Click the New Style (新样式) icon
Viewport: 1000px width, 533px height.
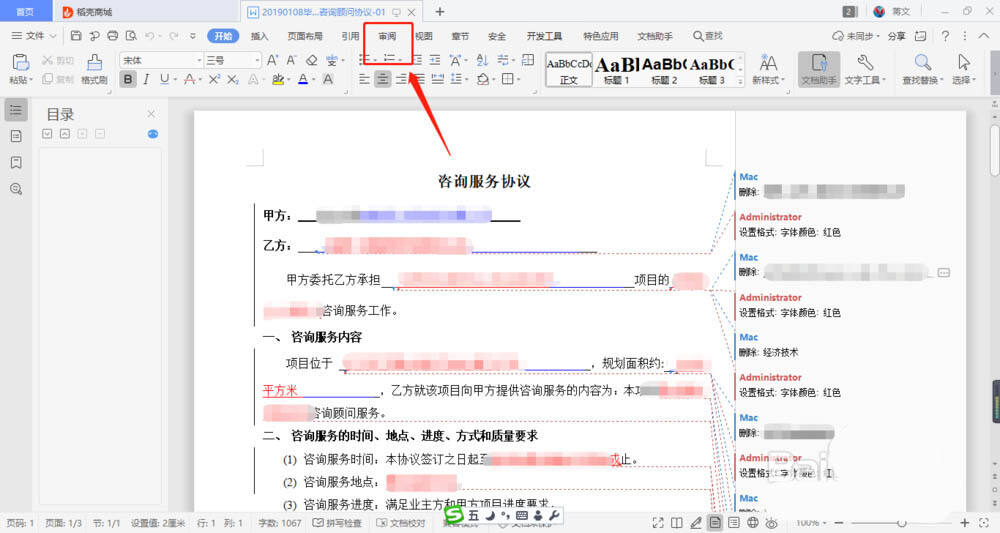click(x=768, y=62)
